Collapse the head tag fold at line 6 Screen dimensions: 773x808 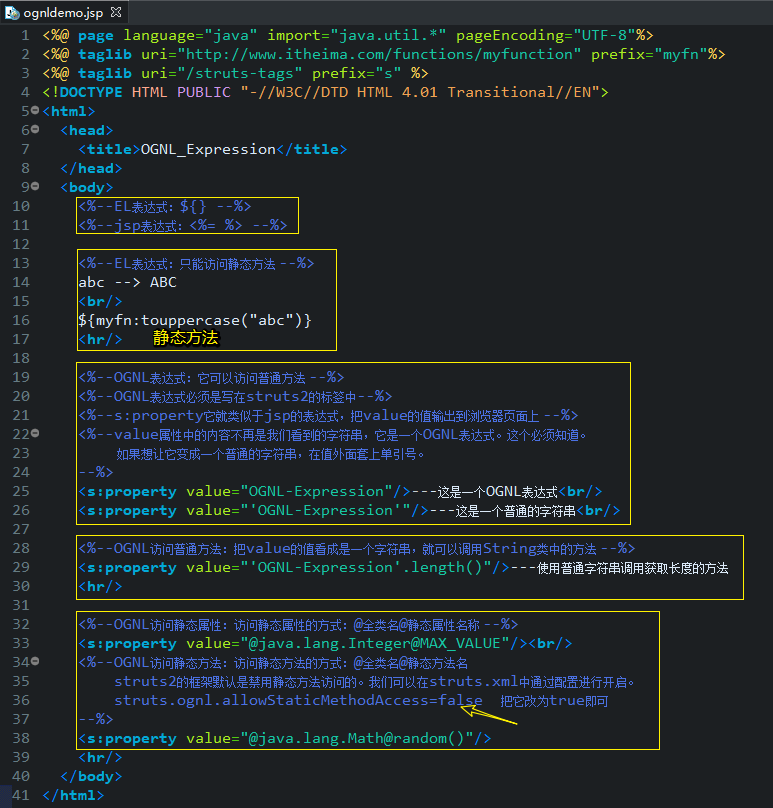[x=35, y=129]
